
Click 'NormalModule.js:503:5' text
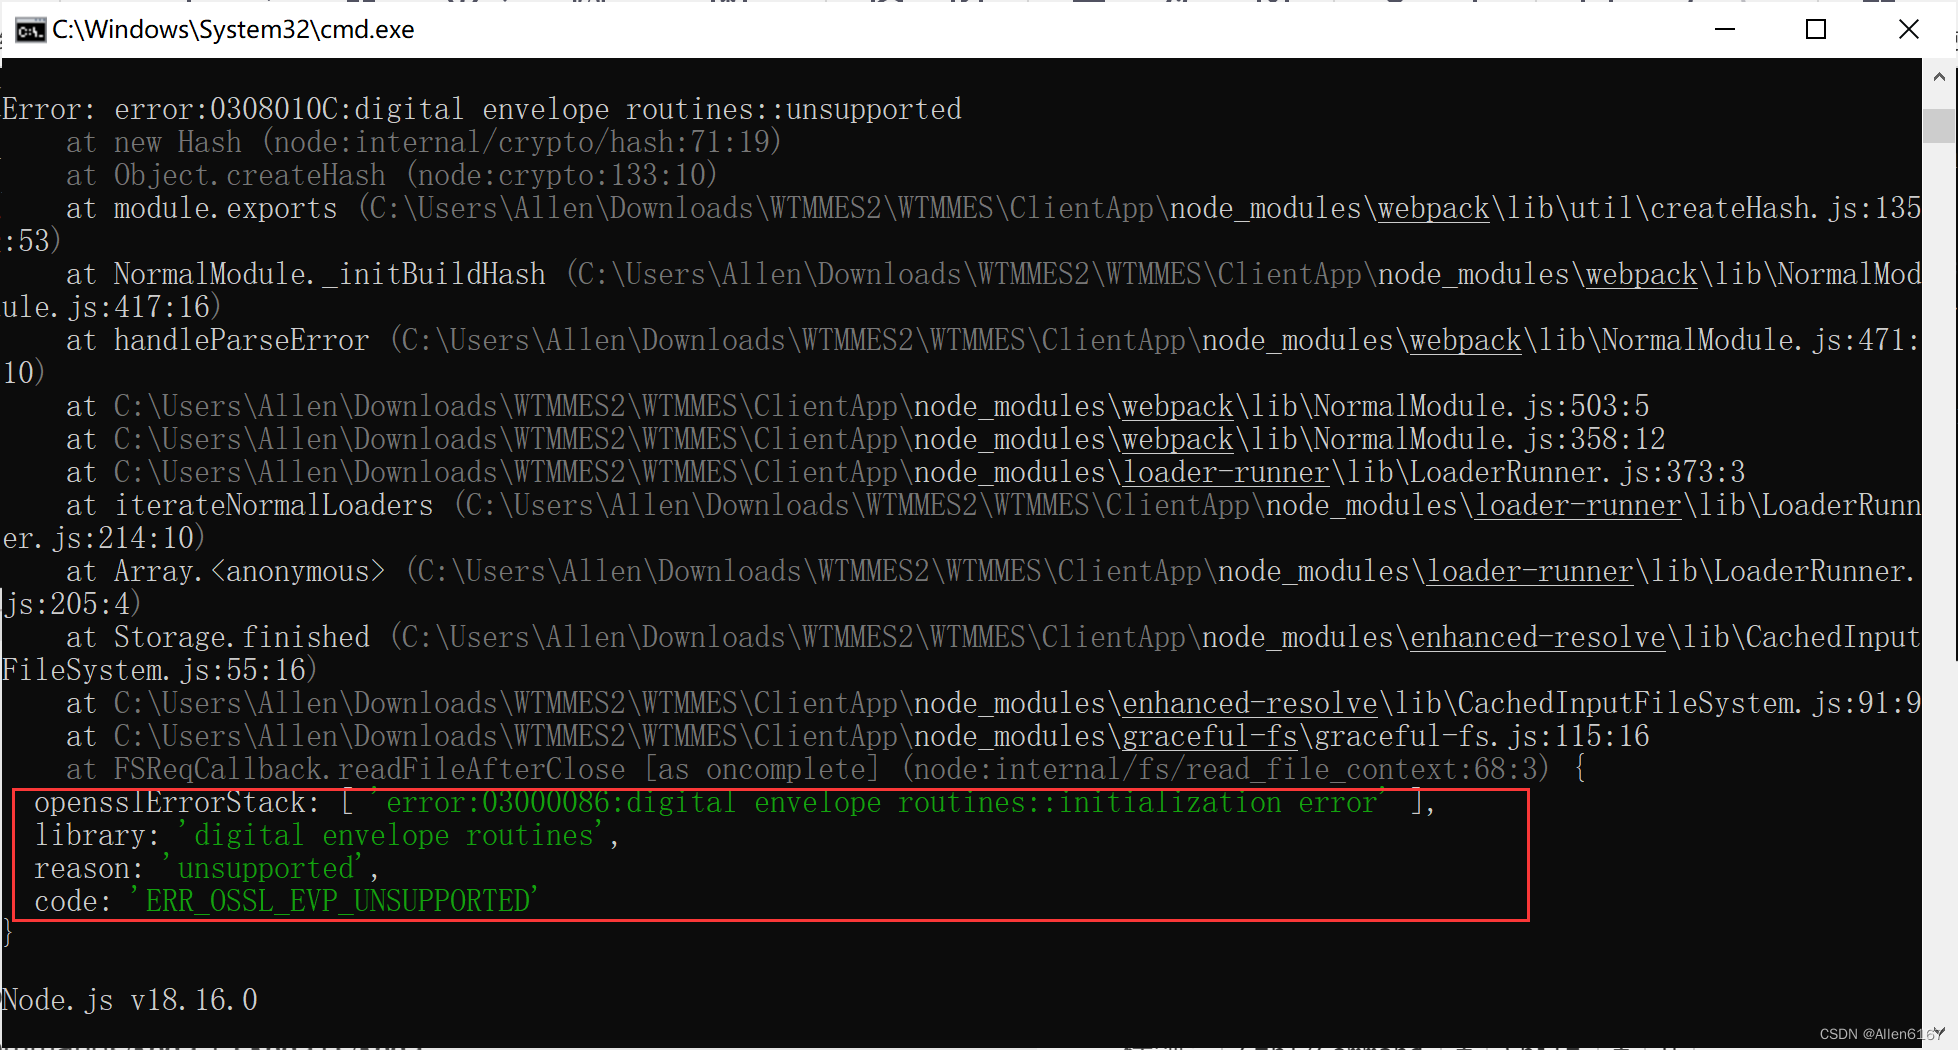pos(1481,406)
